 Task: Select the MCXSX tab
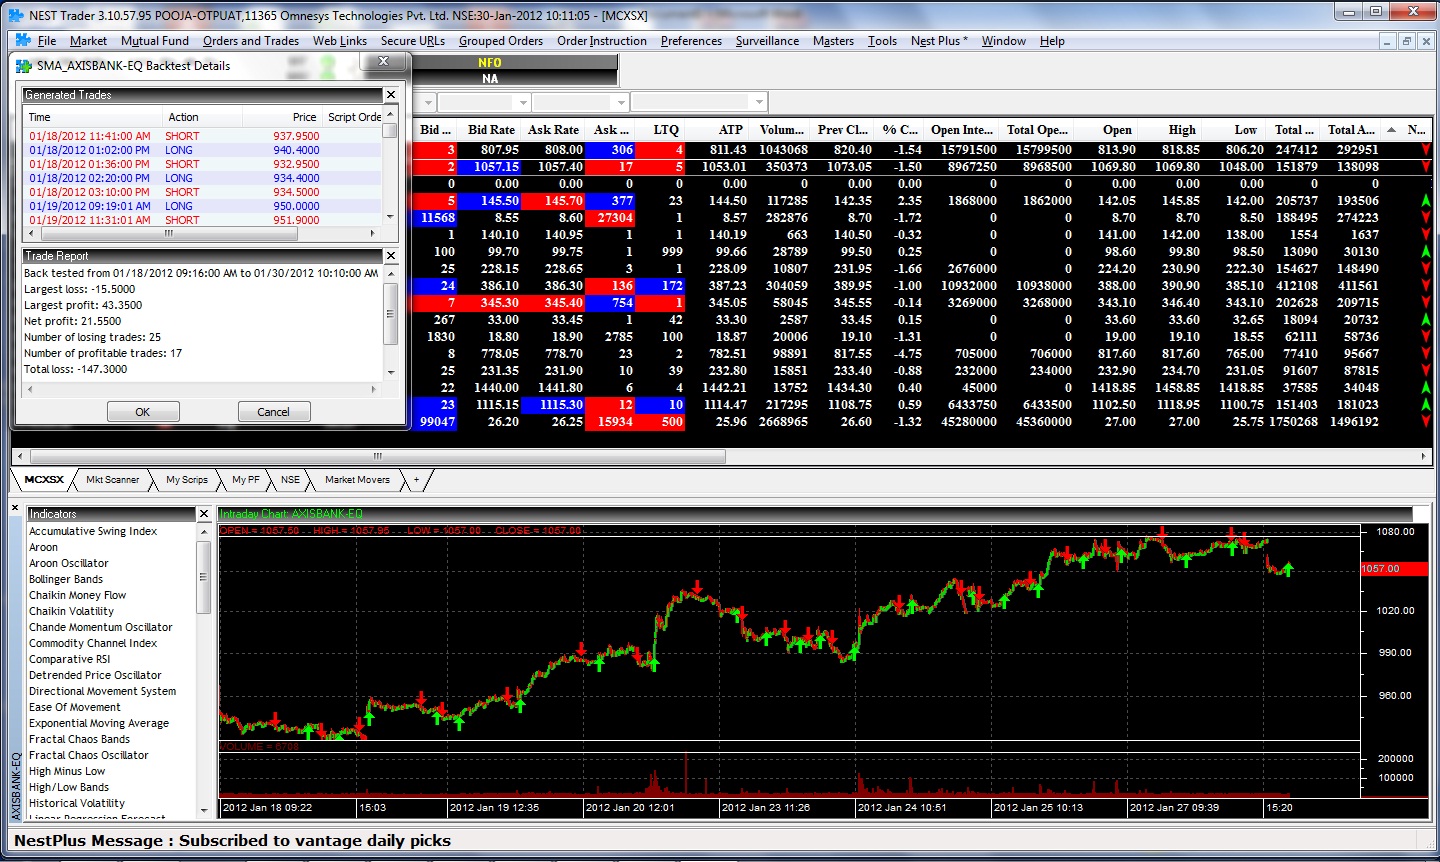44,480
